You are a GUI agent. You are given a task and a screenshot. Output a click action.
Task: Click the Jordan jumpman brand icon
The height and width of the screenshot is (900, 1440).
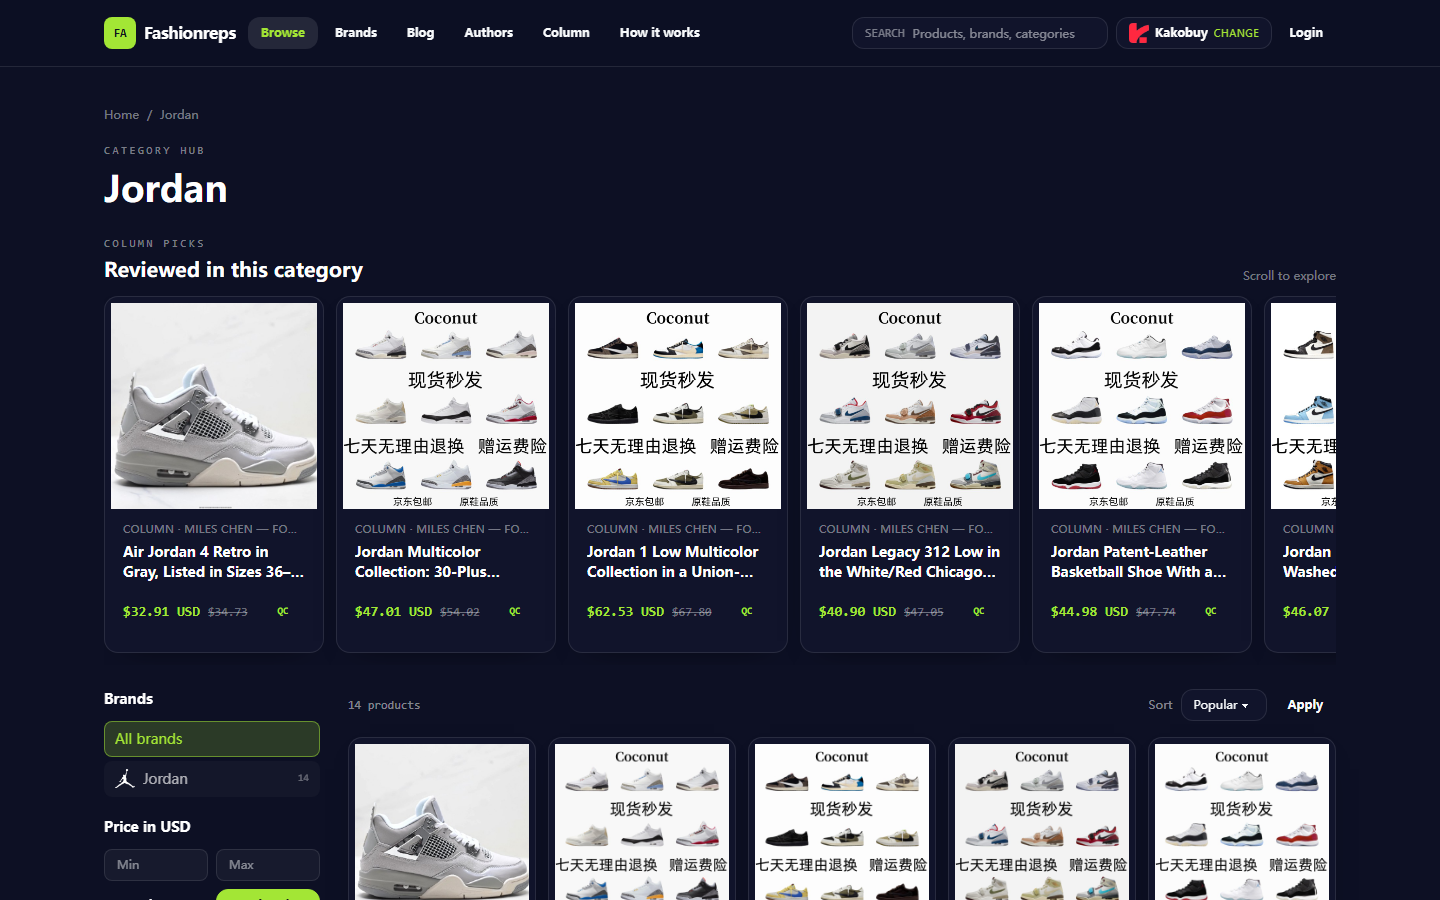pos(125,779)
